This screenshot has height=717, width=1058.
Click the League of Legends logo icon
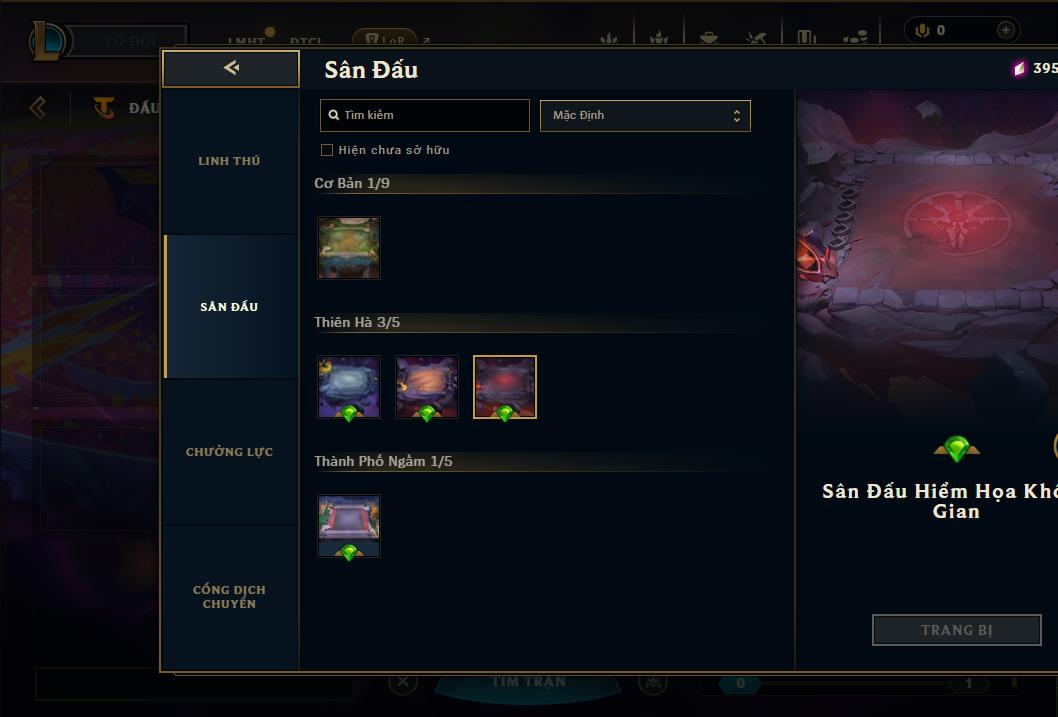tap(49, 40)
